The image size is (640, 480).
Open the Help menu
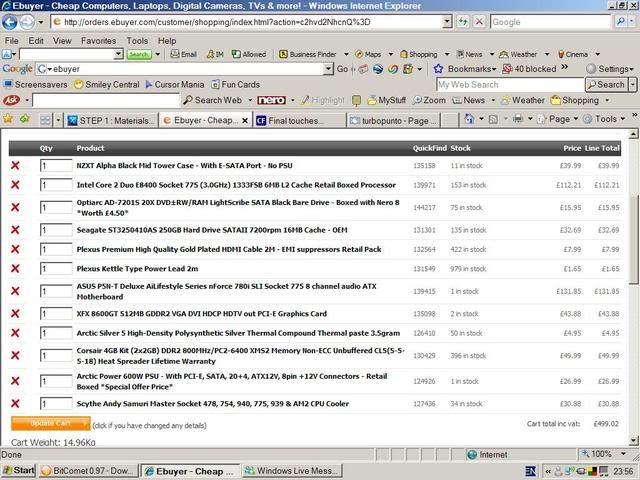click(167, 41)
